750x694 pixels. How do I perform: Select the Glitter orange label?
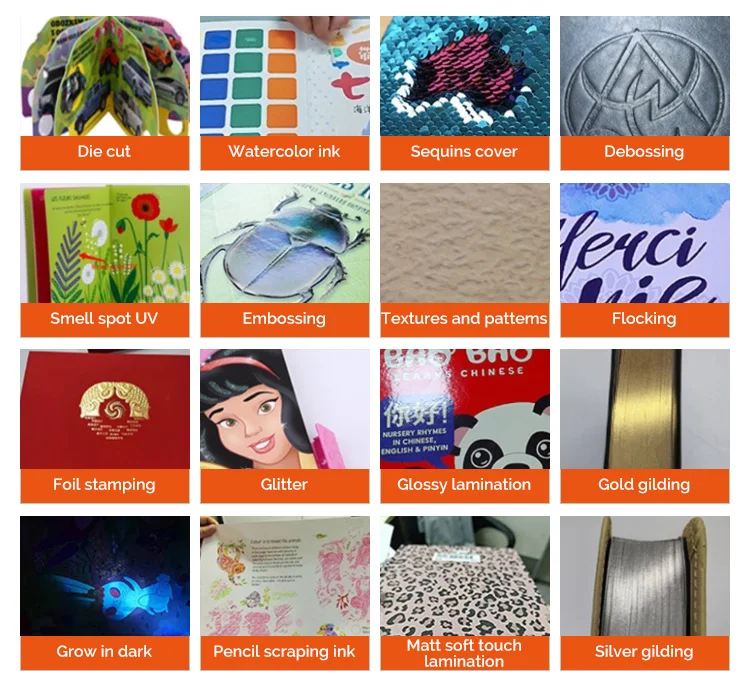pos(285,485)
